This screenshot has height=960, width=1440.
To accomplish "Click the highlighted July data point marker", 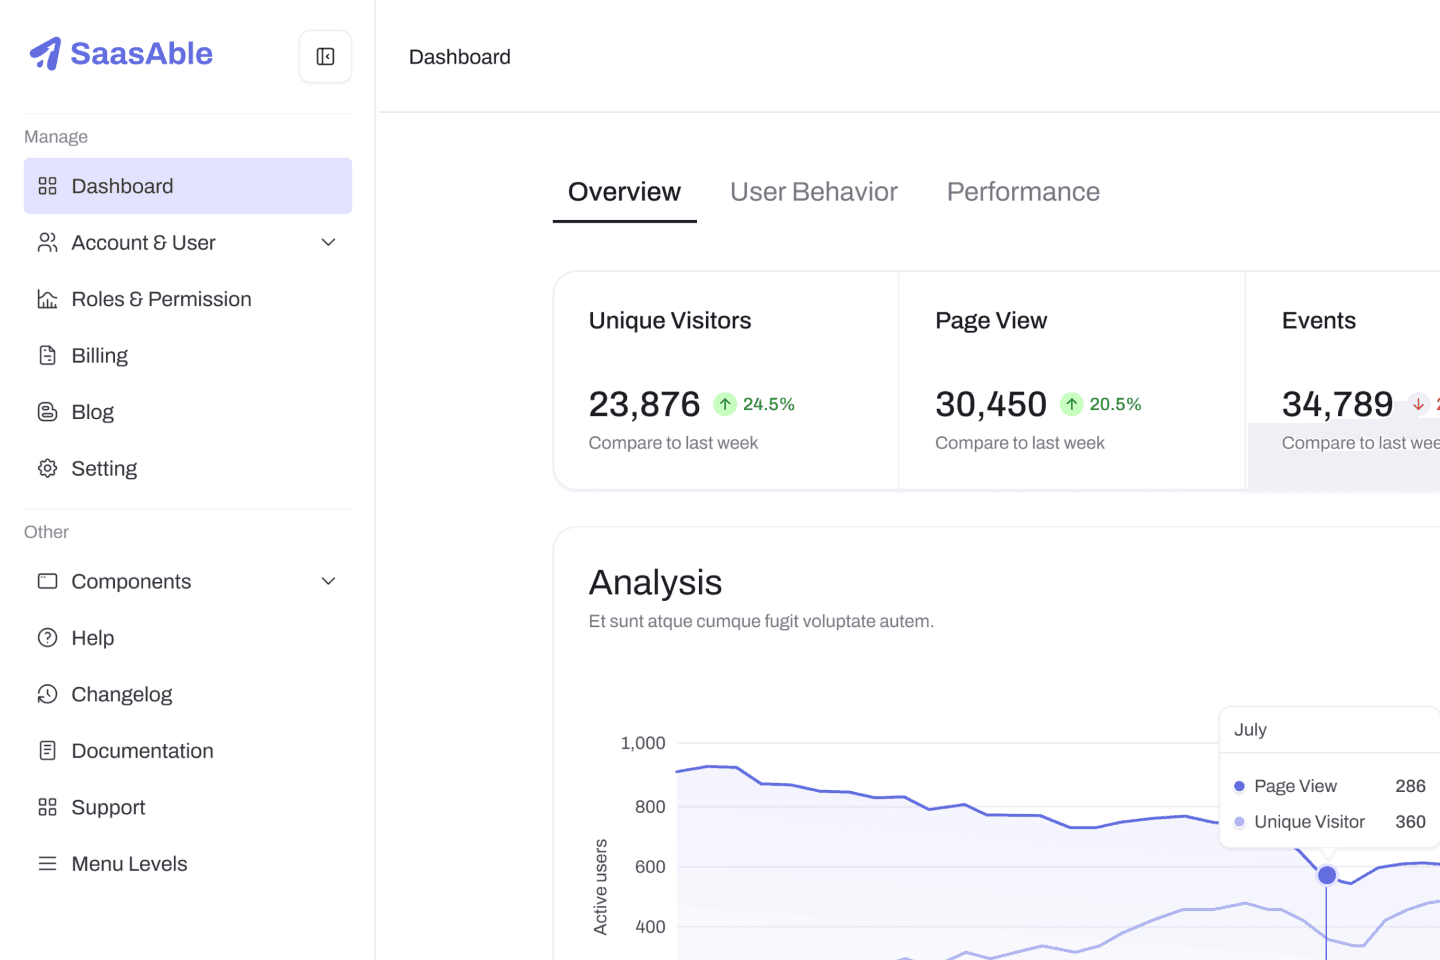I will point(1327,875).
